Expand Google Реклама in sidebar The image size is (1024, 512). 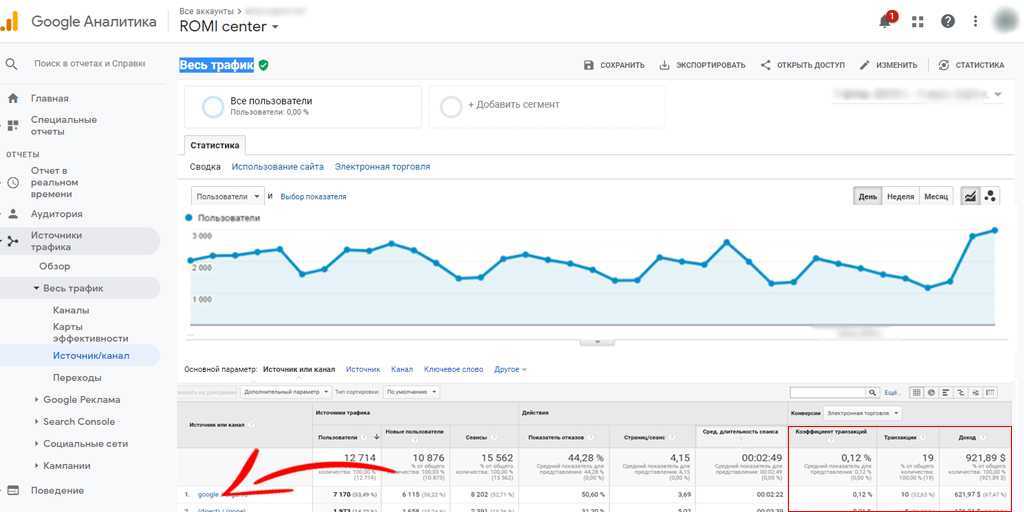(80, 400)
